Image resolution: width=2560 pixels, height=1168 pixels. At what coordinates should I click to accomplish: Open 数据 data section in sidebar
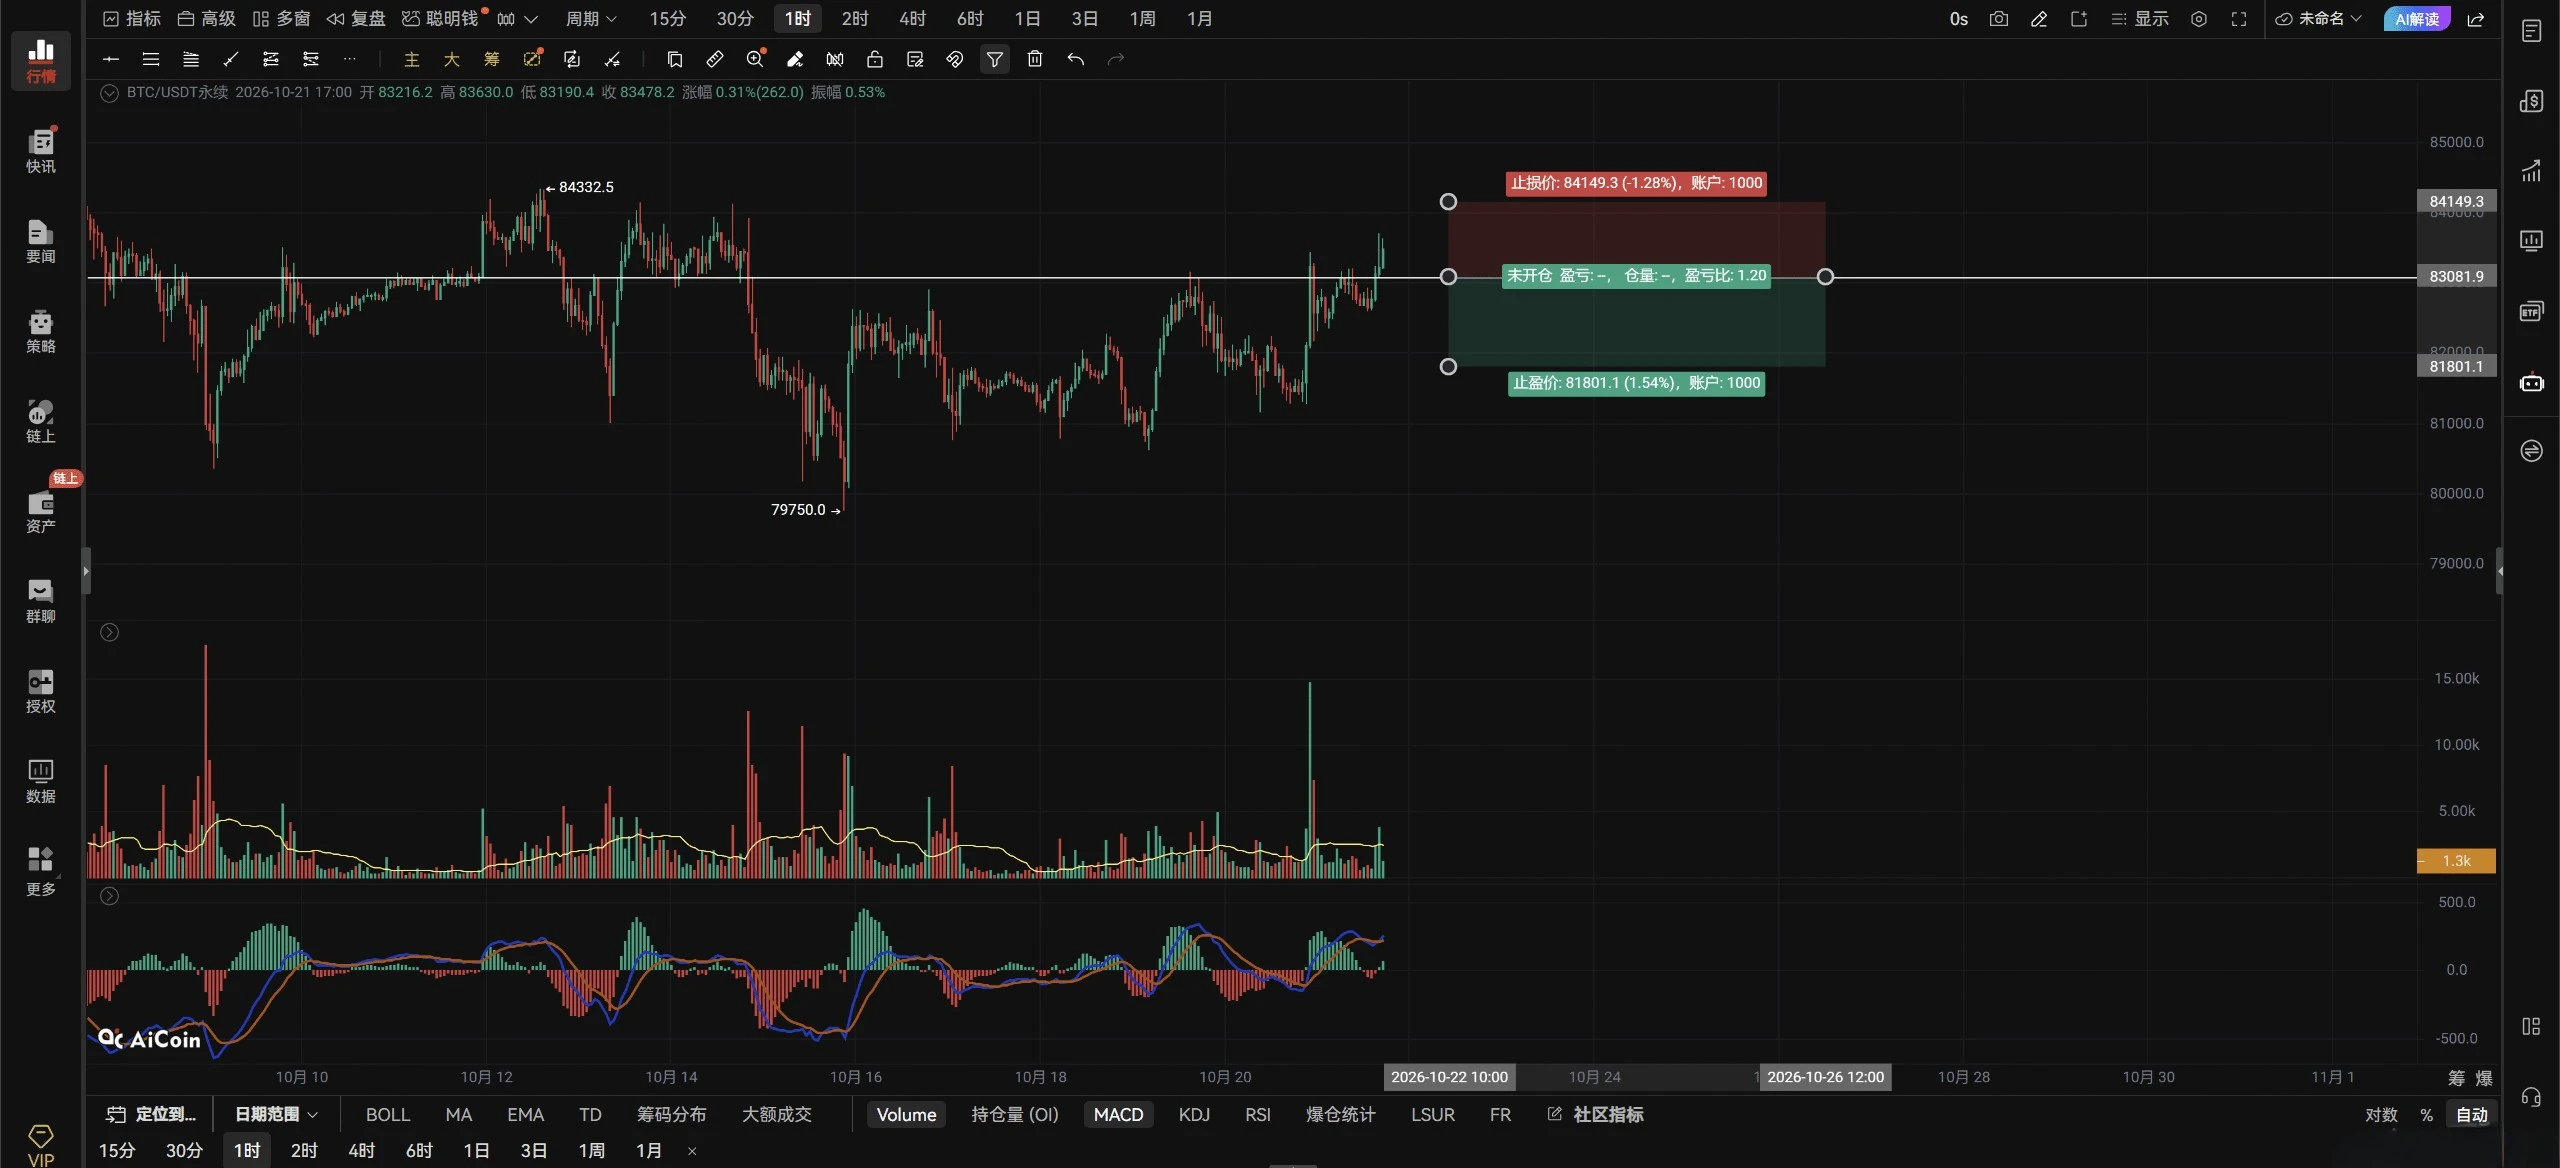pos(41,781)
